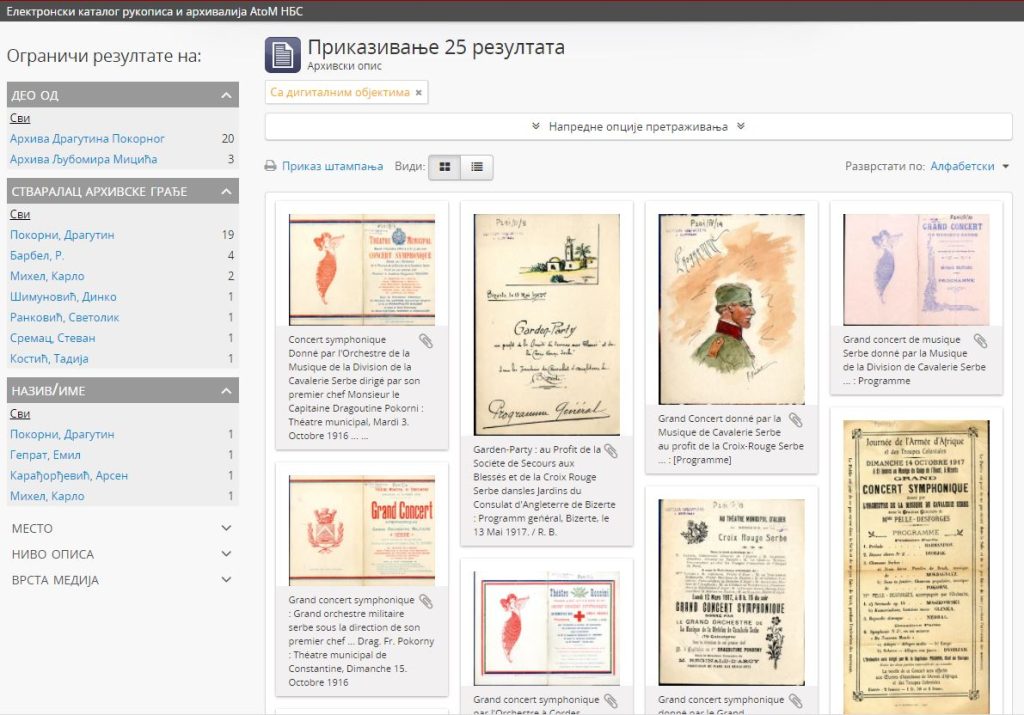Open 'Приказ штампања' print preview link
This screenshot has width=1024, height=715.
pos(332,167)
